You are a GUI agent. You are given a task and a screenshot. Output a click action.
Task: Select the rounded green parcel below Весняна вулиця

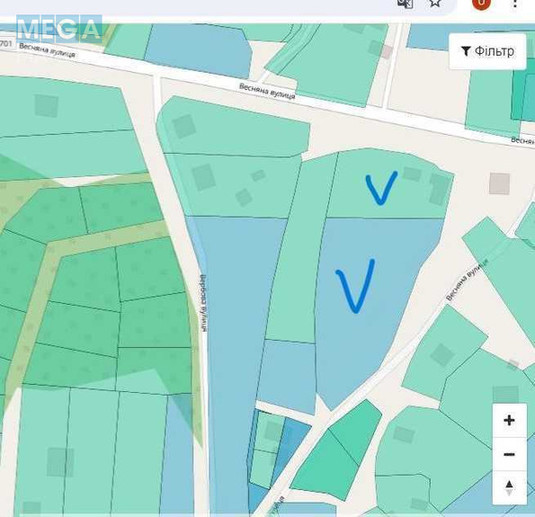[x=233, y=126]
